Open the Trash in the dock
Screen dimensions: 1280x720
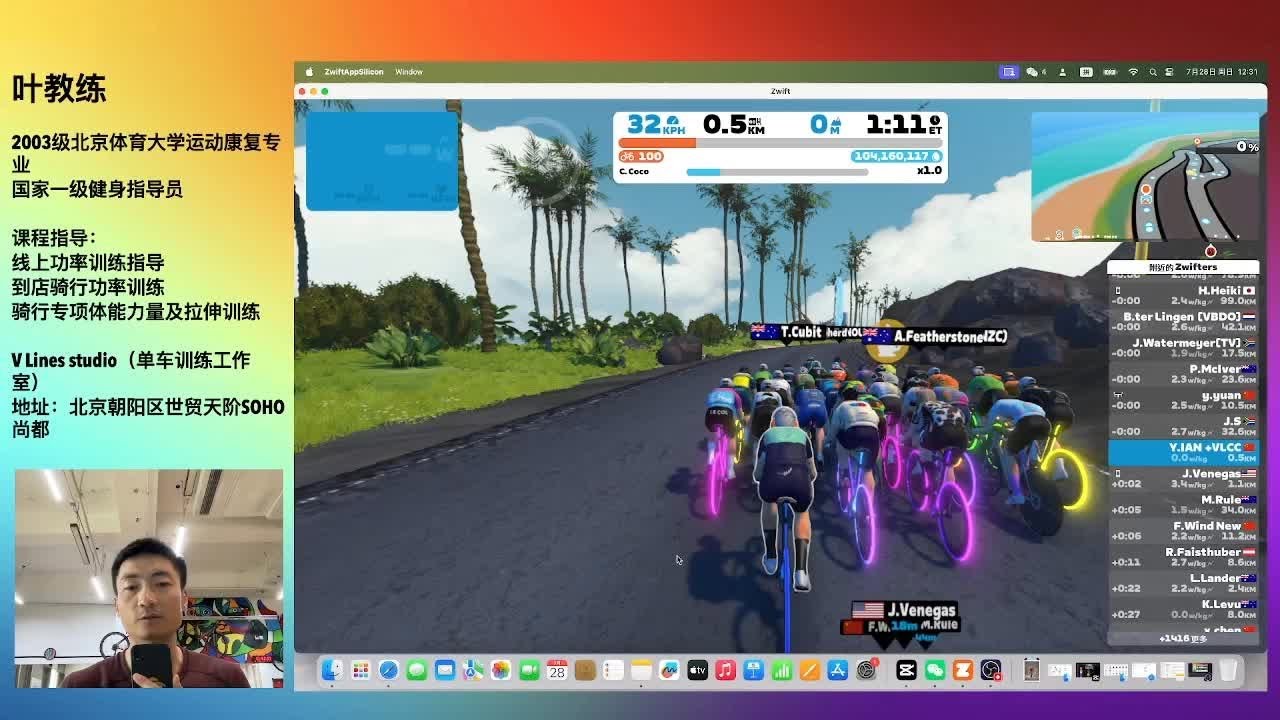(x=1228, y=670)
